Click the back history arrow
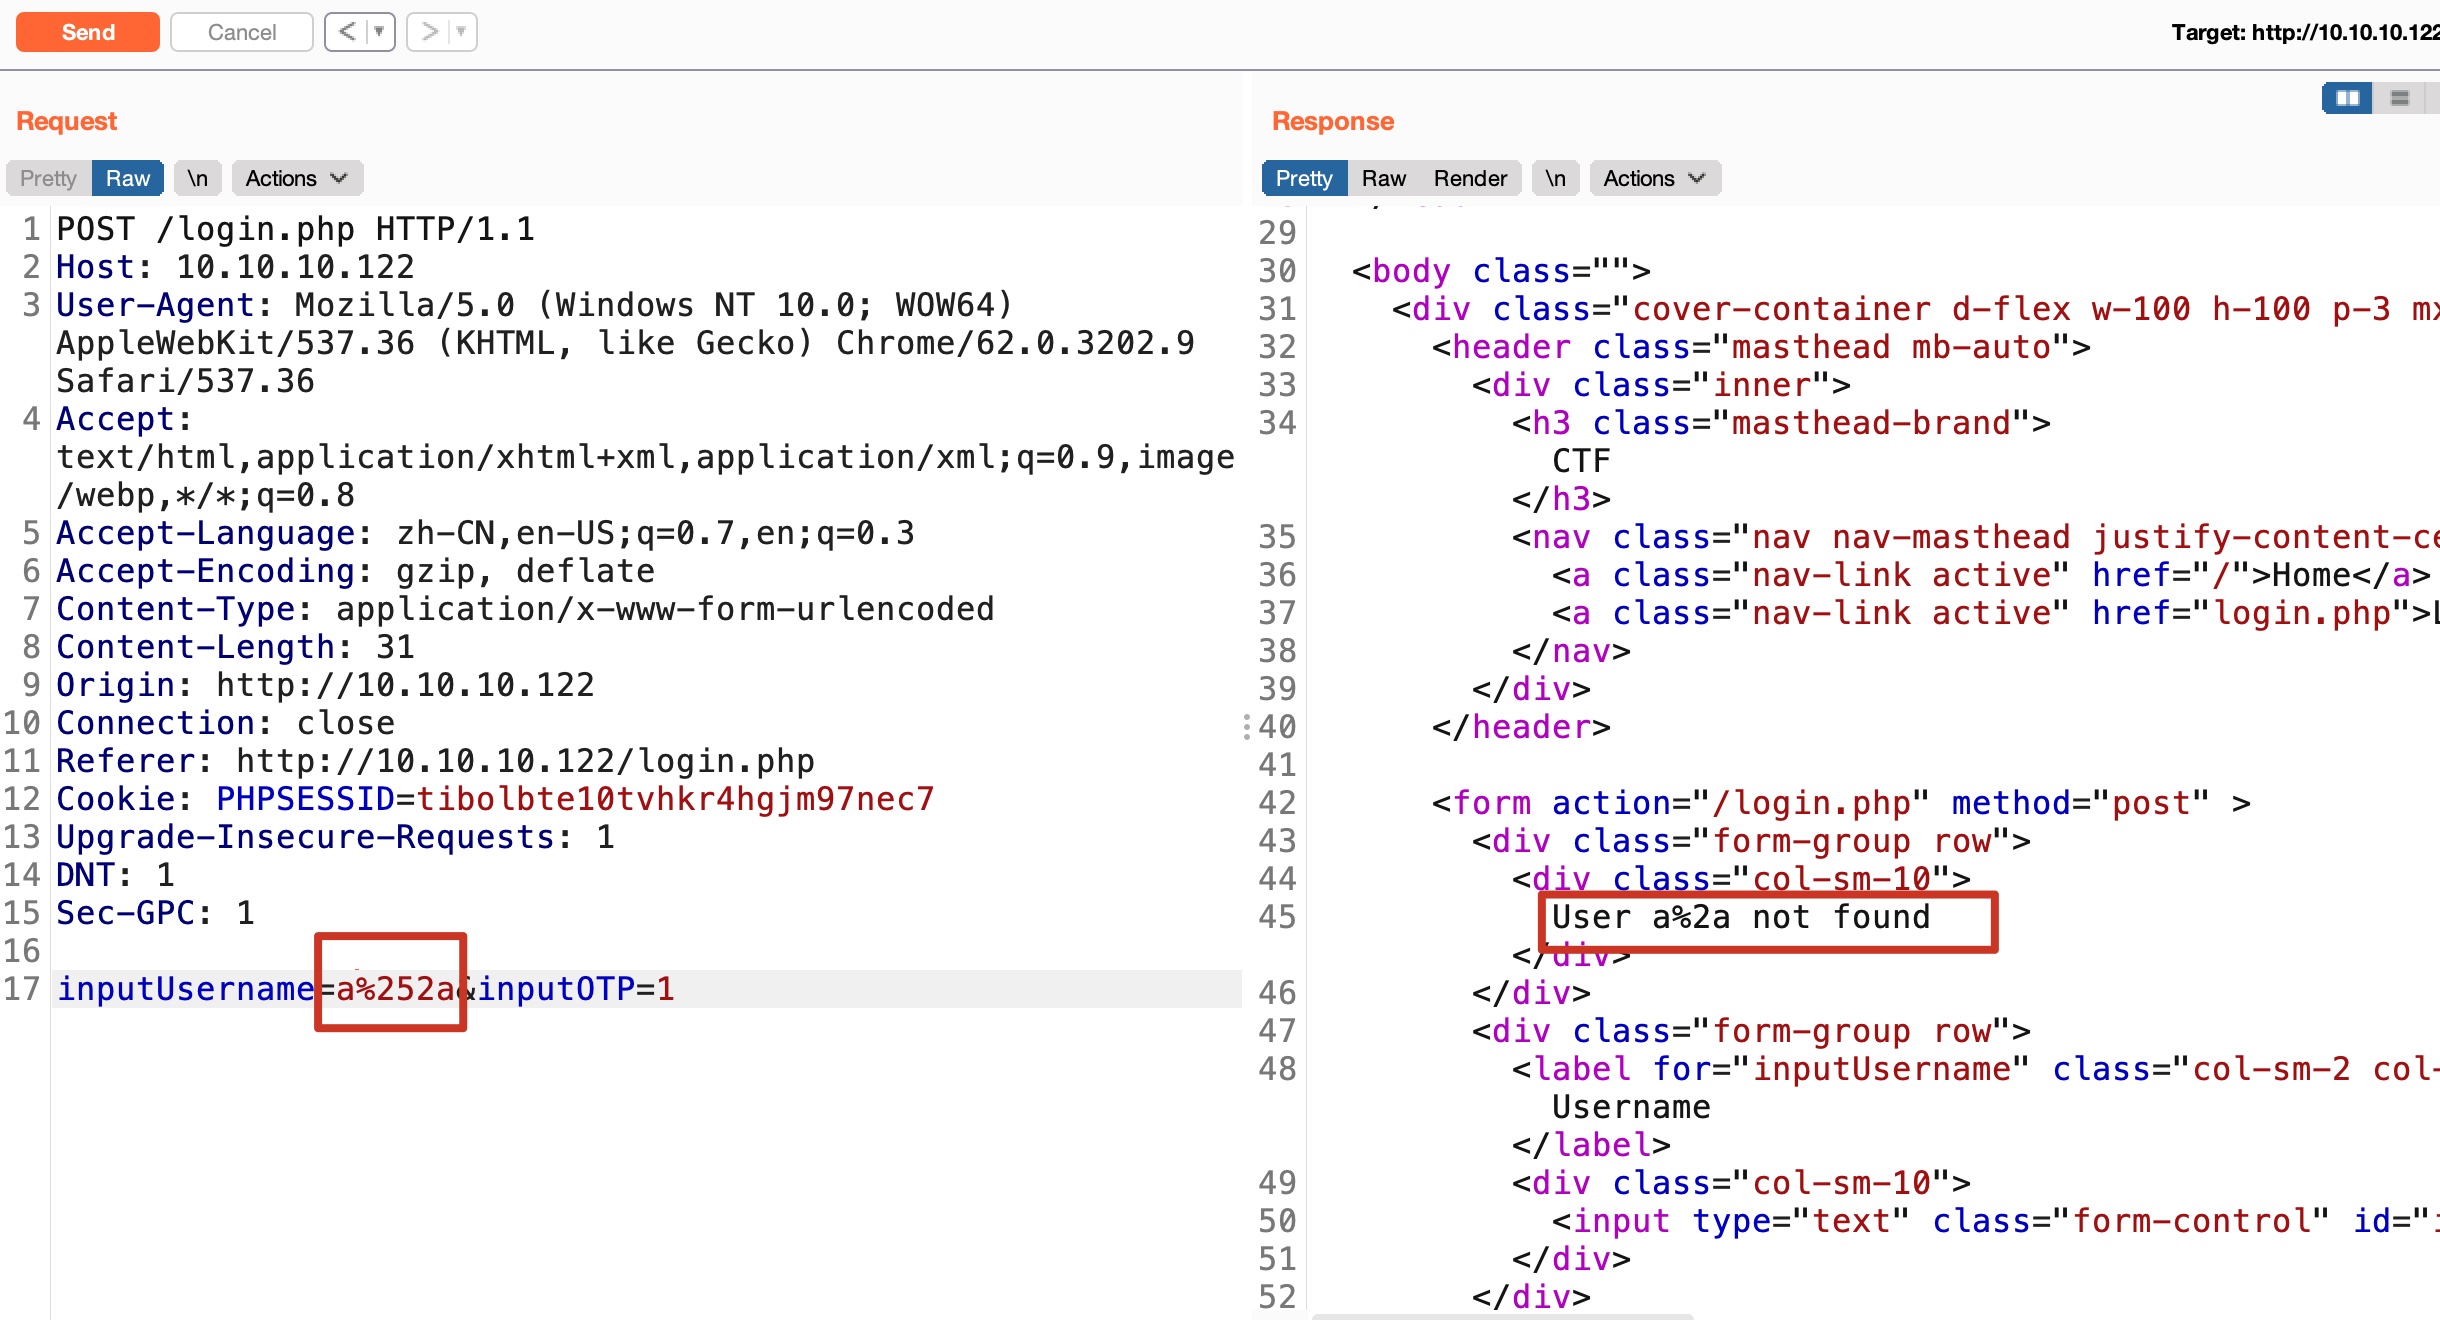 (346, 32)
